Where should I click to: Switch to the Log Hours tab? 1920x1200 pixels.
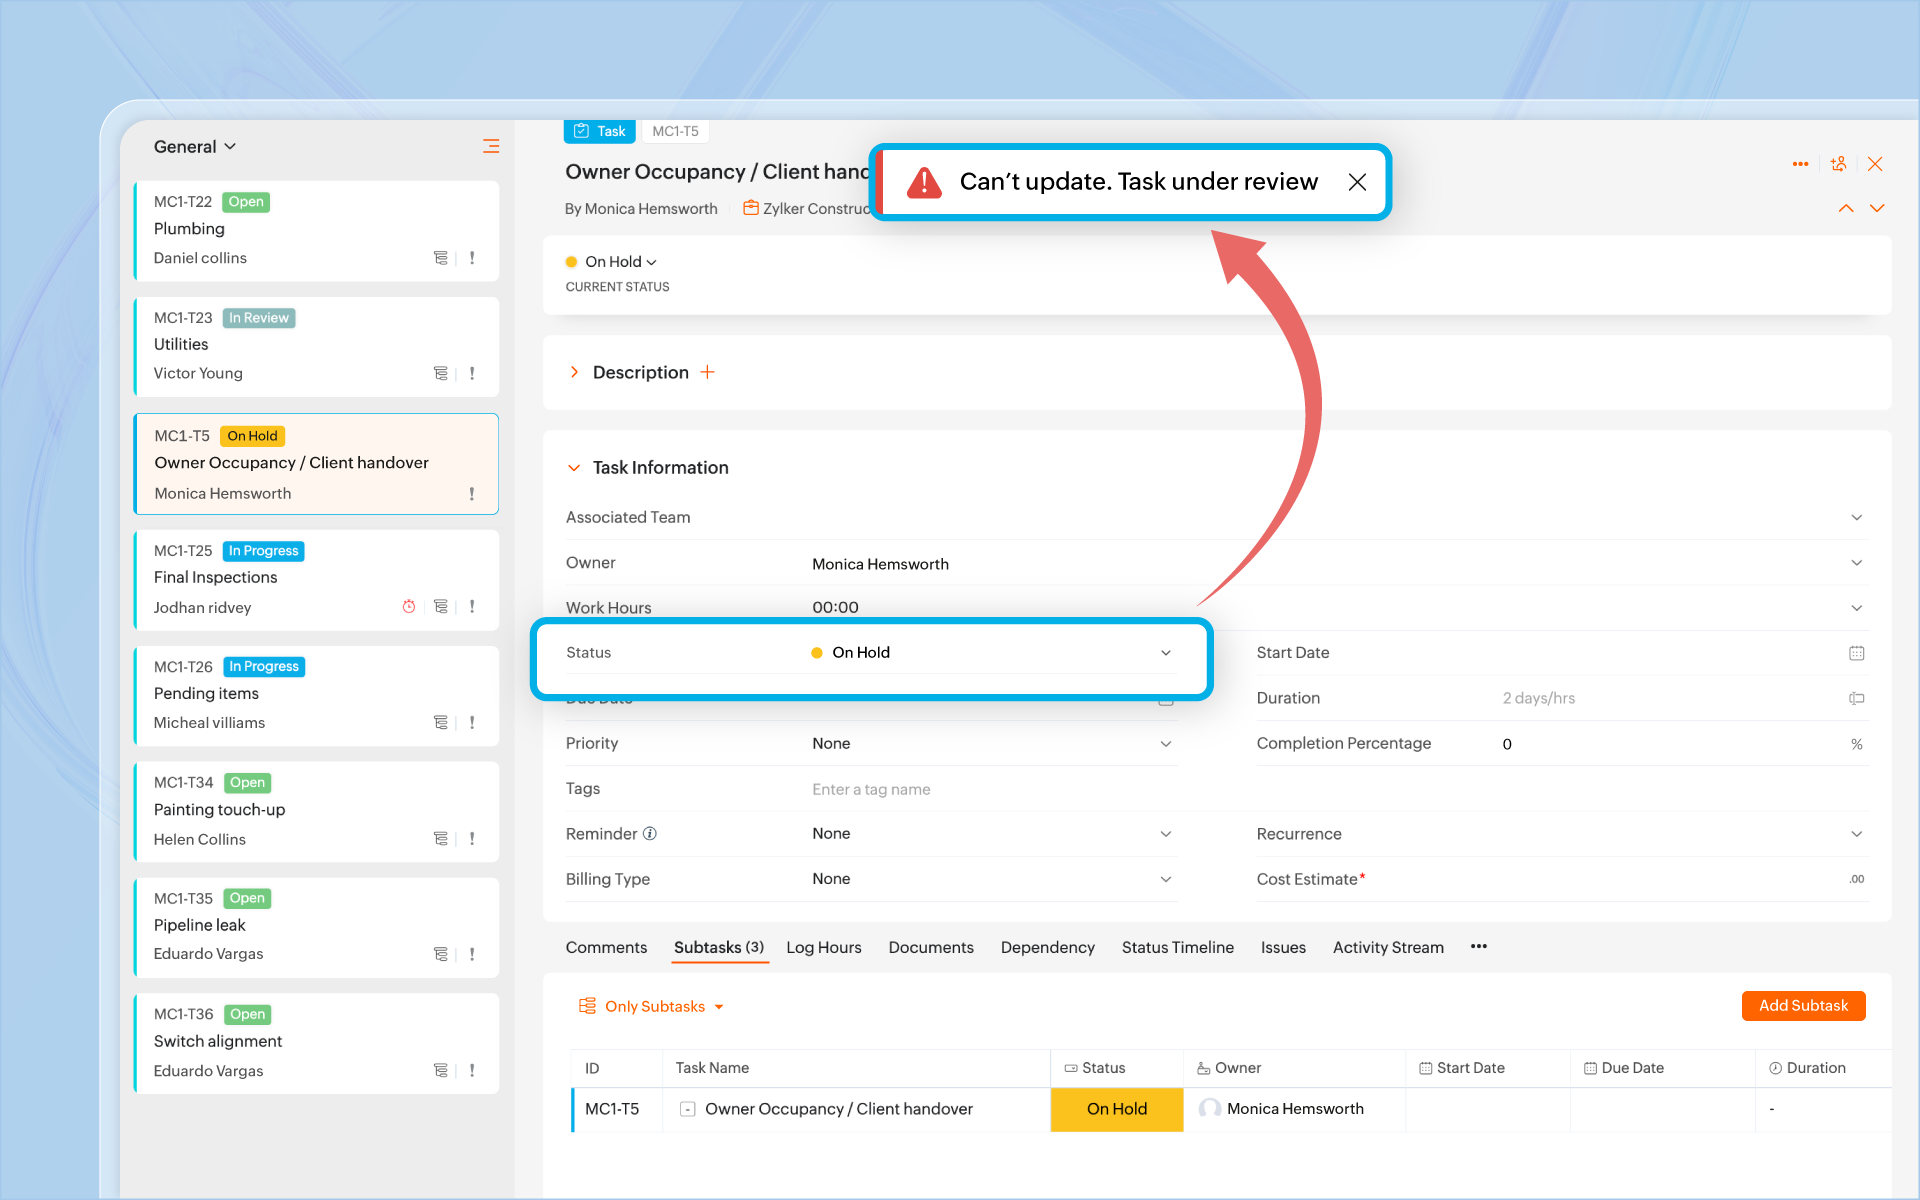(823, 947)
